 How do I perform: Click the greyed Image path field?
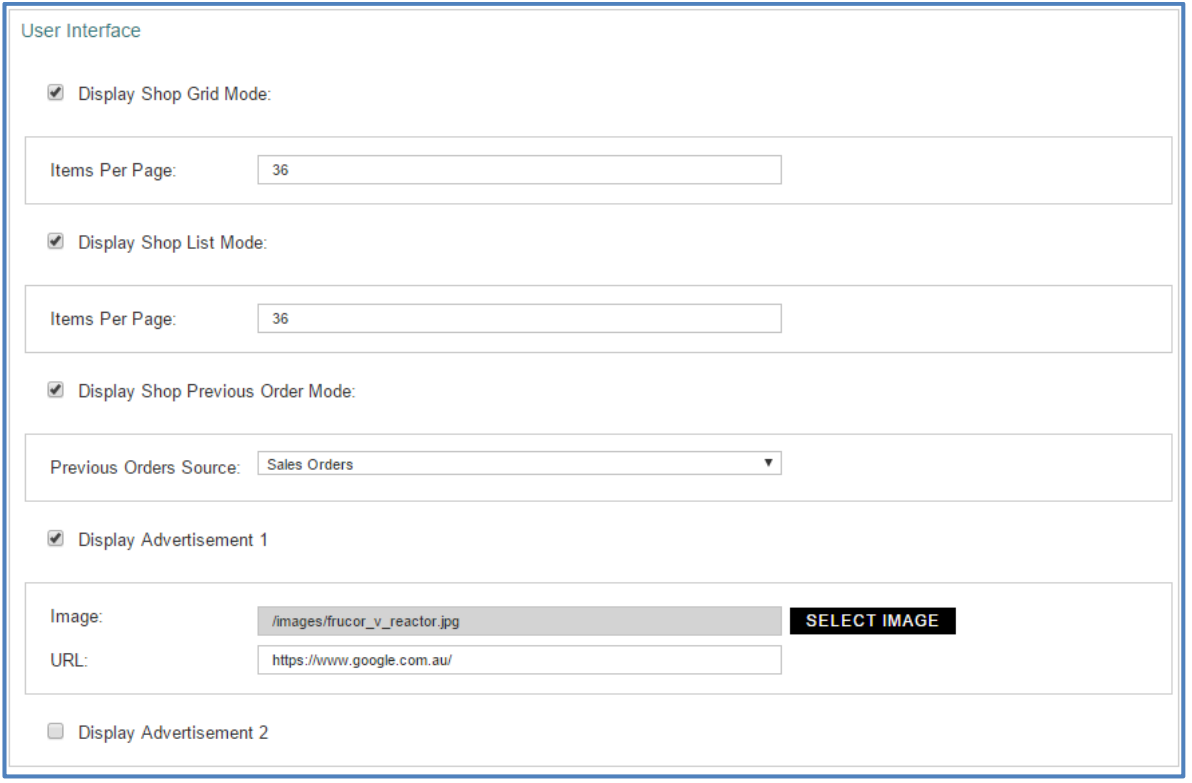coord(519,621)
